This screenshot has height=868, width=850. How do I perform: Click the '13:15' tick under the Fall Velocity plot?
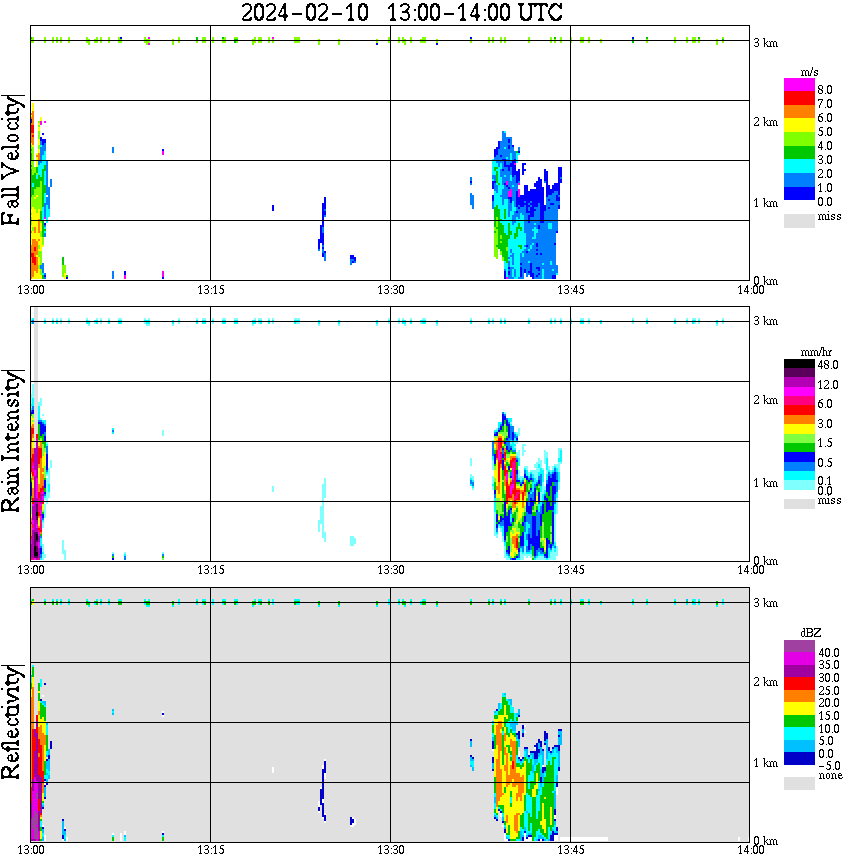coord(210,290)
